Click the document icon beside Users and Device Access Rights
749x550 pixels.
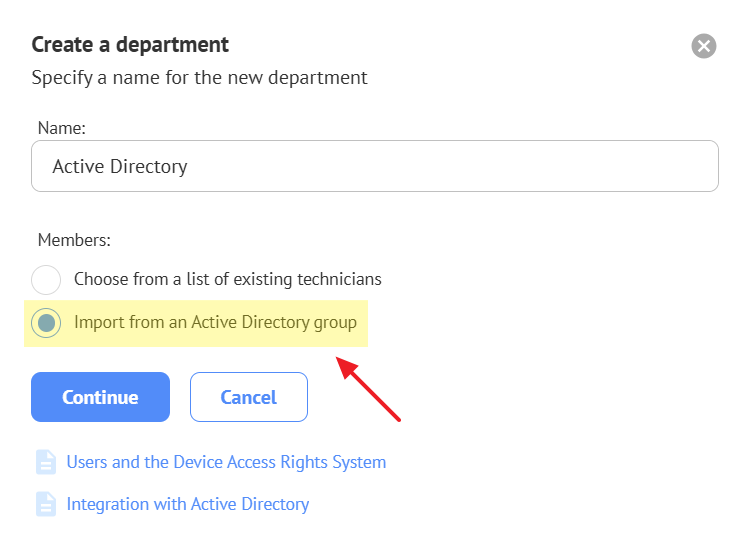46,462
